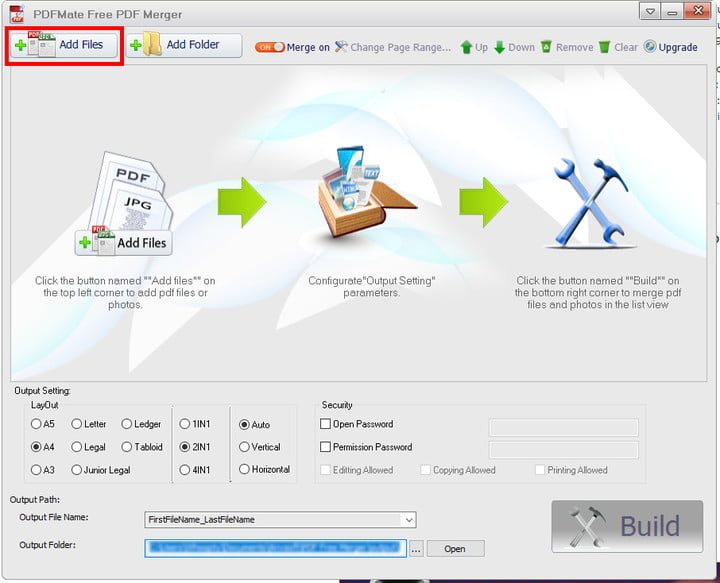Enable the Open Password checkbox
This screenshot has height=583, width=720.
[326, 424]
